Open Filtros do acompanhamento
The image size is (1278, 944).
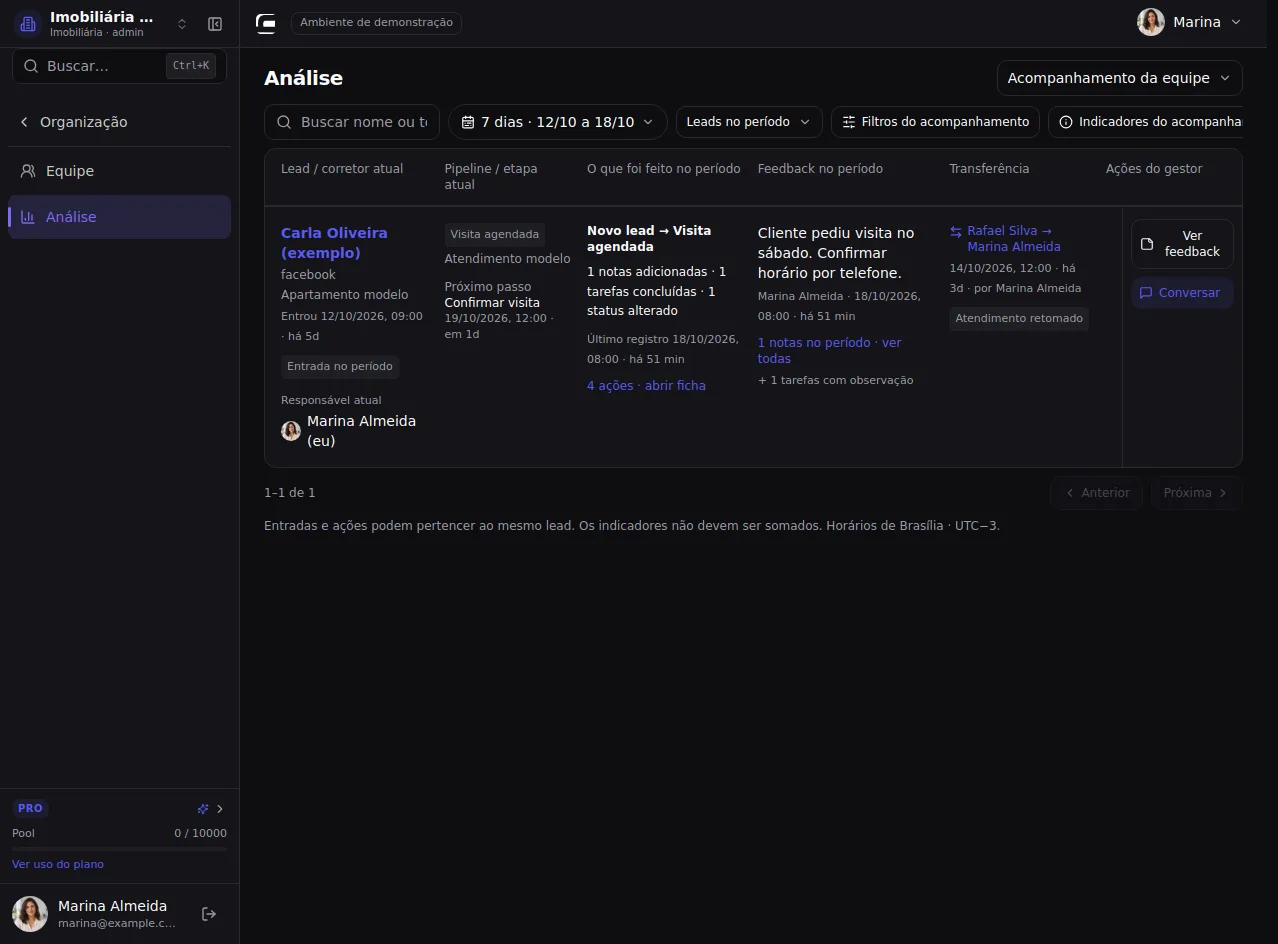(x=935, y=122)
